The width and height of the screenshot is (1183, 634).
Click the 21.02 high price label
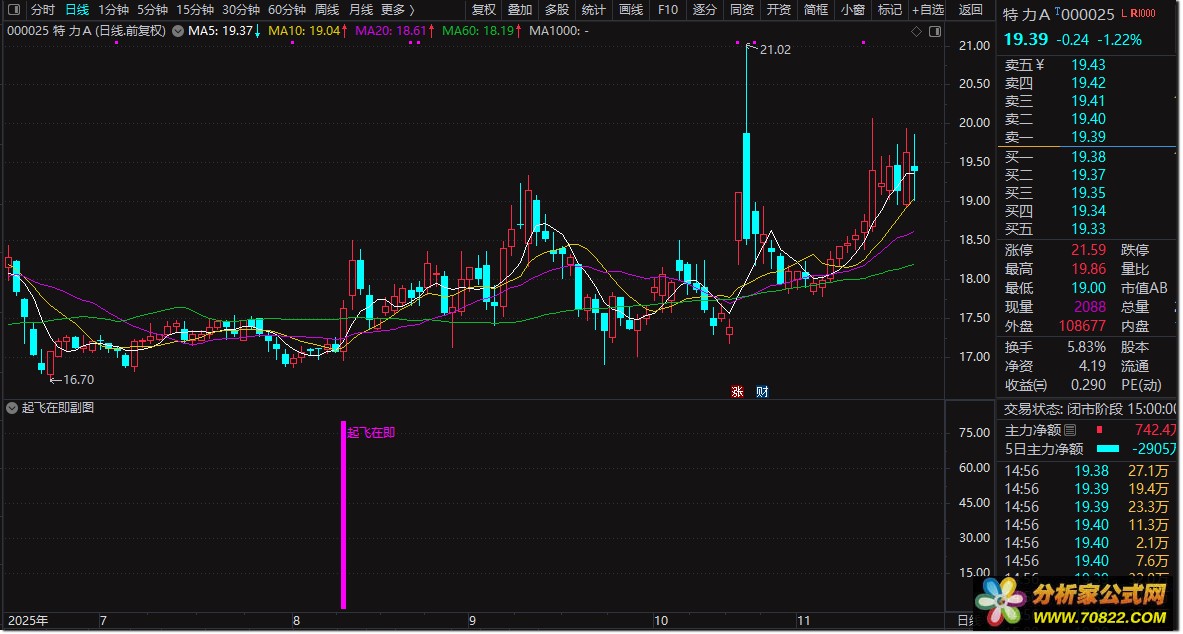click(775, 49)
